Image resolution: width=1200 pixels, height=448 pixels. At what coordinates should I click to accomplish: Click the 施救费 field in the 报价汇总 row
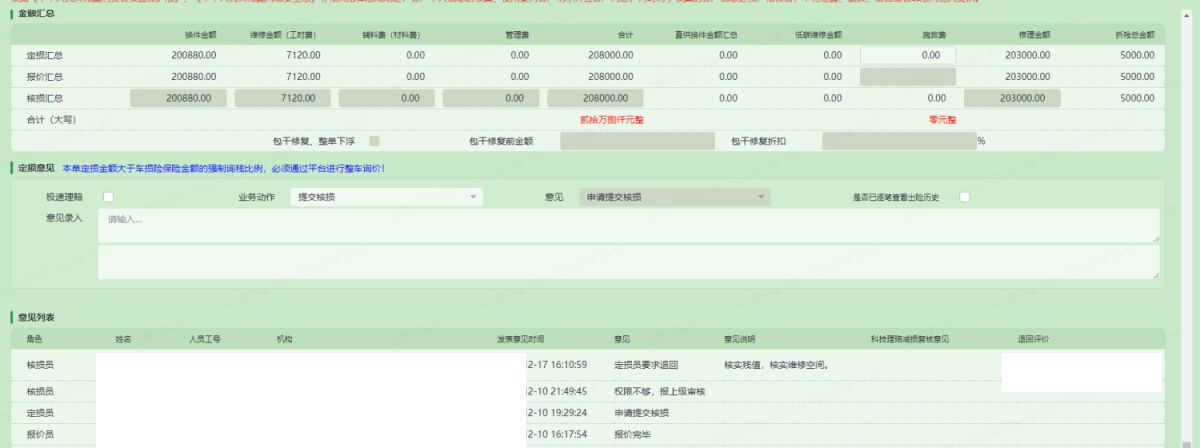(x=907, y=76)
